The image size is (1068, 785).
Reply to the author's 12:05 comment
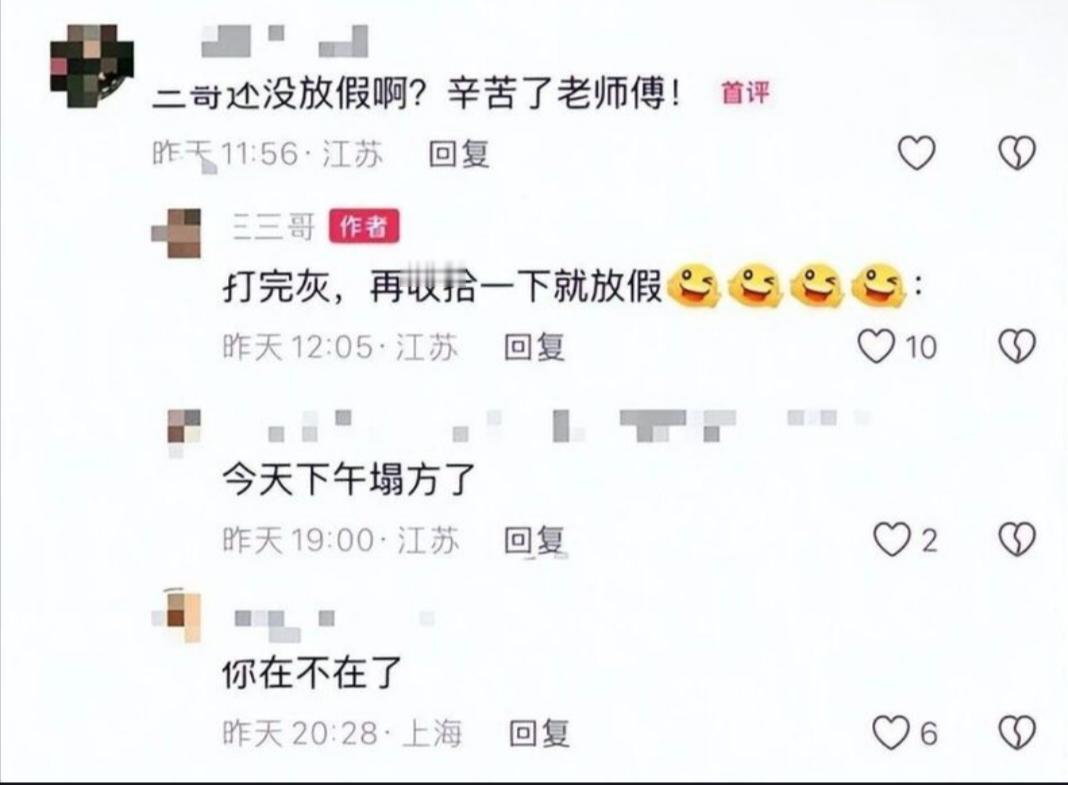[x=534, y=347]
